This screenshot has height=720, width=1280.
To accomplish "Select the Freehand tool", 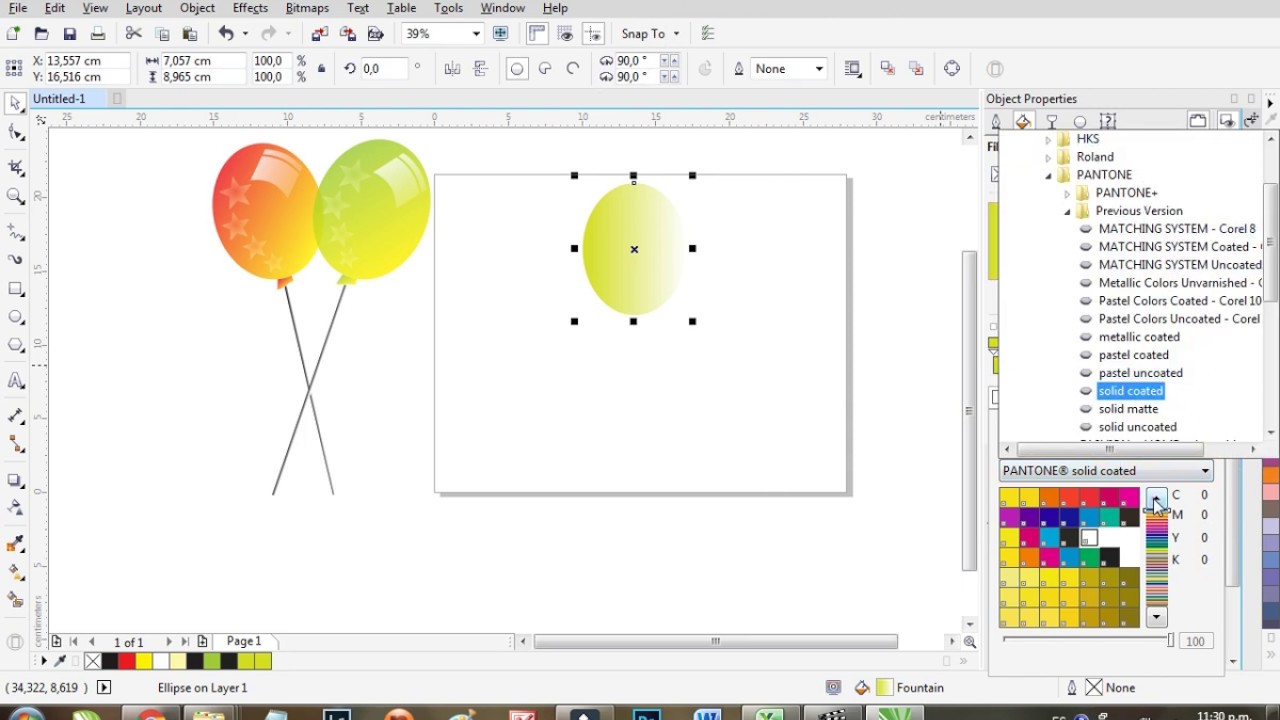I will [15, 232].
